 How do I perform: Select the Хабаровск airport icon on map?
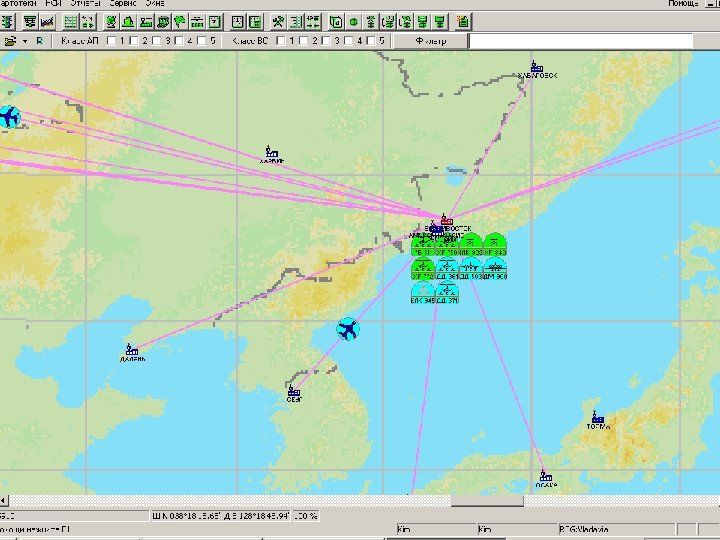(x=536, y=67)
